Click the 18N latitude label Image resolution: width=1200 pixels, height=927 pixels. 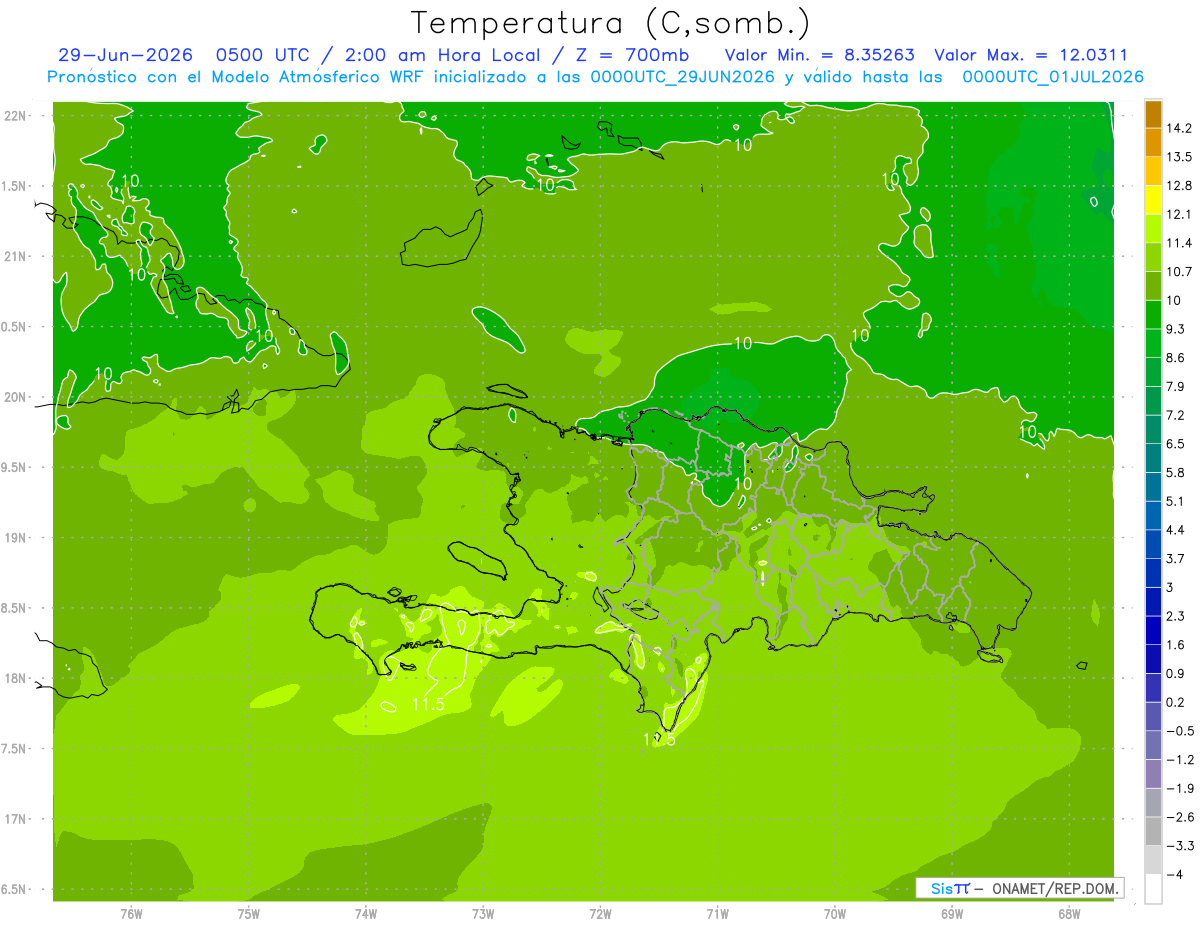point(14,679)
